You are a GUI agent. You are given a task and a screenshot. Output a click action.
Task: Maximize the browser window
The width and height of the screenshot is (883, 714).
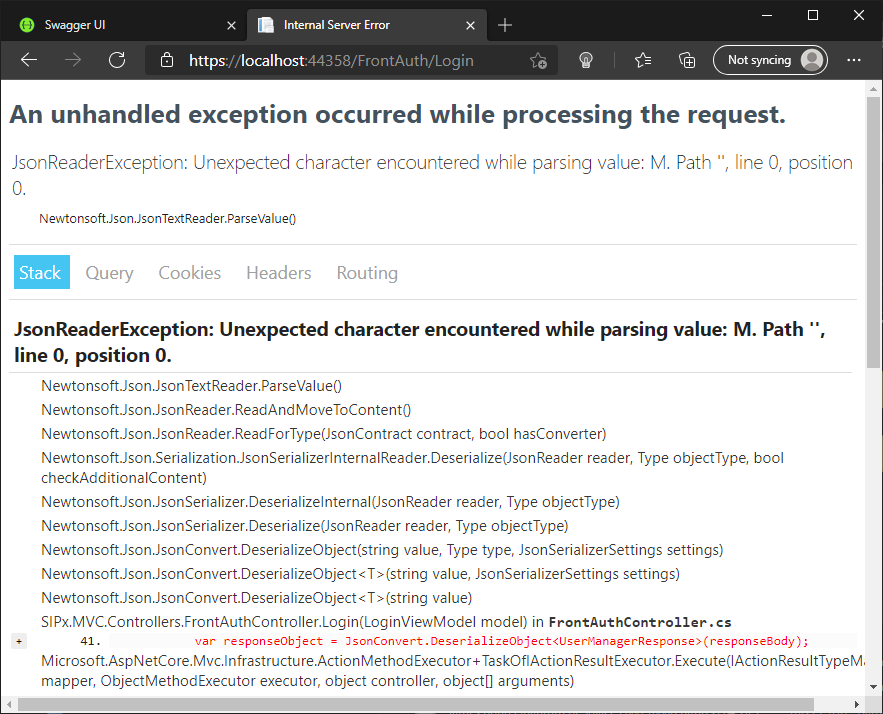coord(813,15)
